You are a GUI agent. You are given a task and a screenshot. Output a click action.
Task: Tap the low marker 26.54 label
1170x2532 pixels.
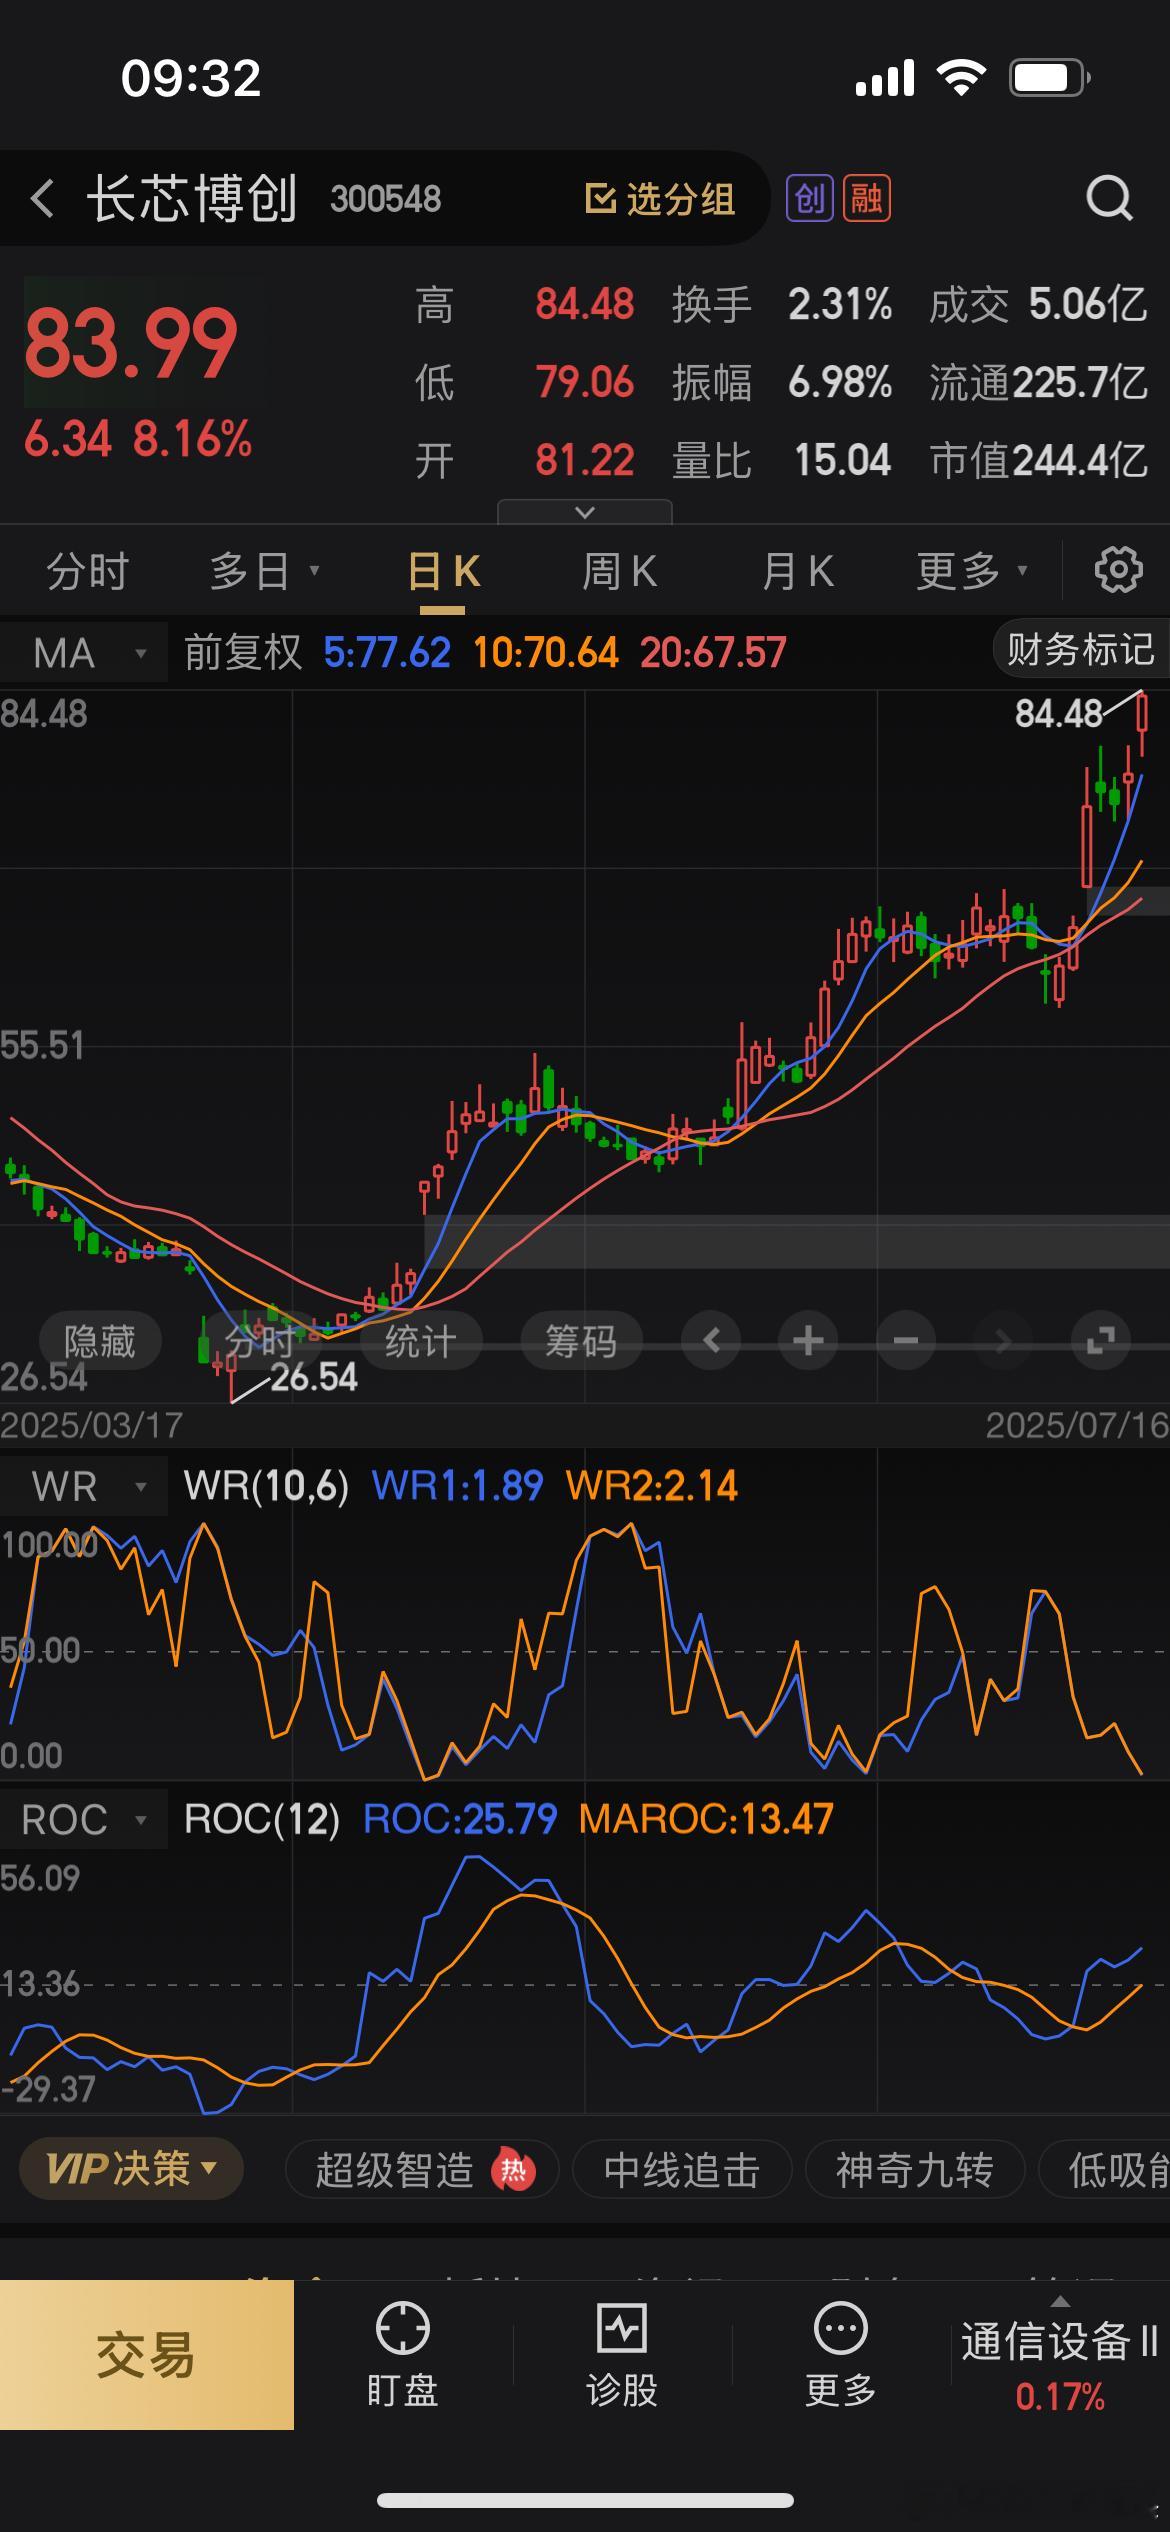point(314,1378)
